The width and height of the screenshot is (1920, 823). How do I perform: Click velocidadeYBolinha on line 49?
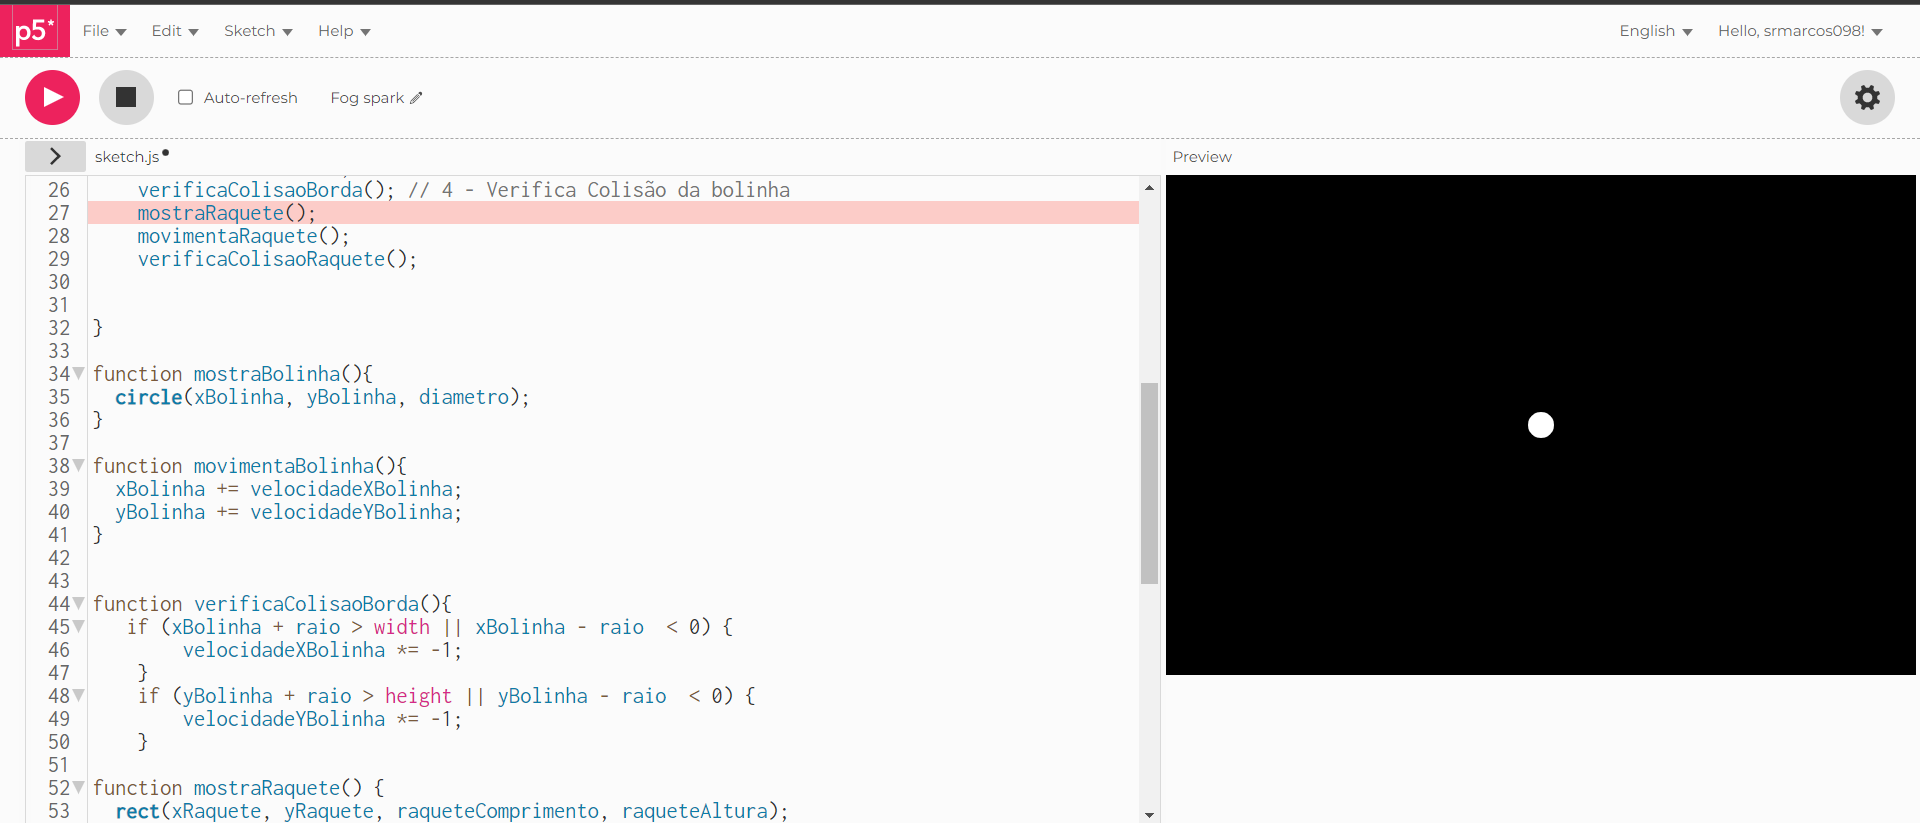click(x=284, y=719)
